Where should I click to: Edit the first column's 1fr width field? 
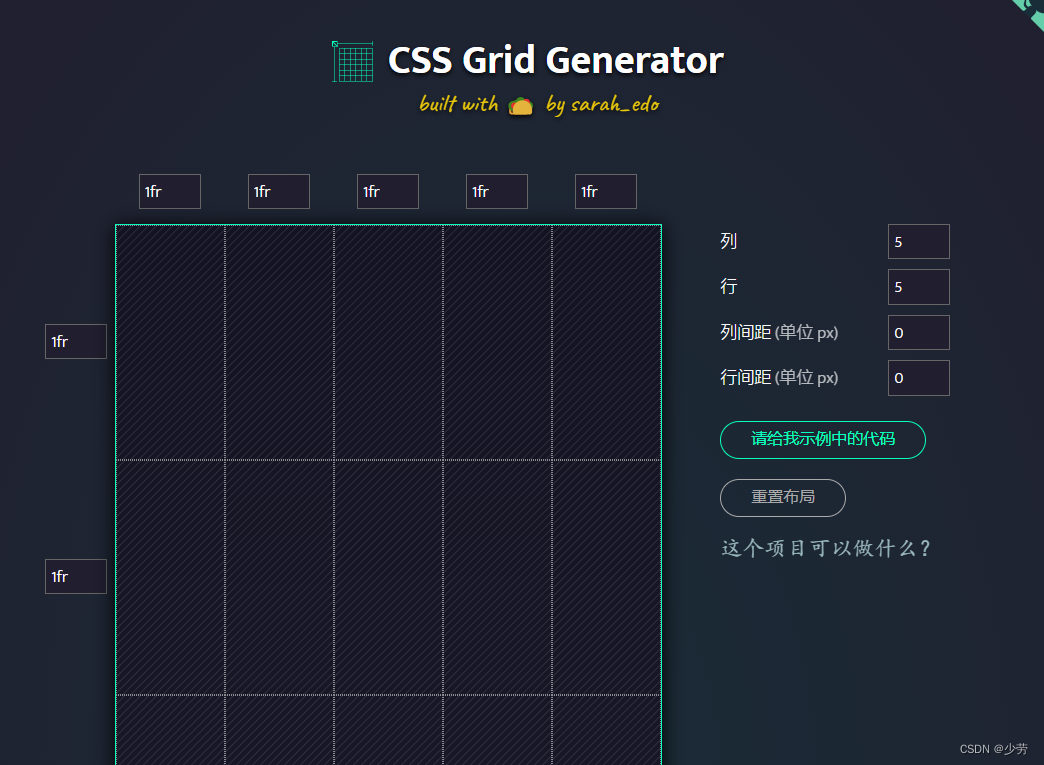click(x=170, y=192)
